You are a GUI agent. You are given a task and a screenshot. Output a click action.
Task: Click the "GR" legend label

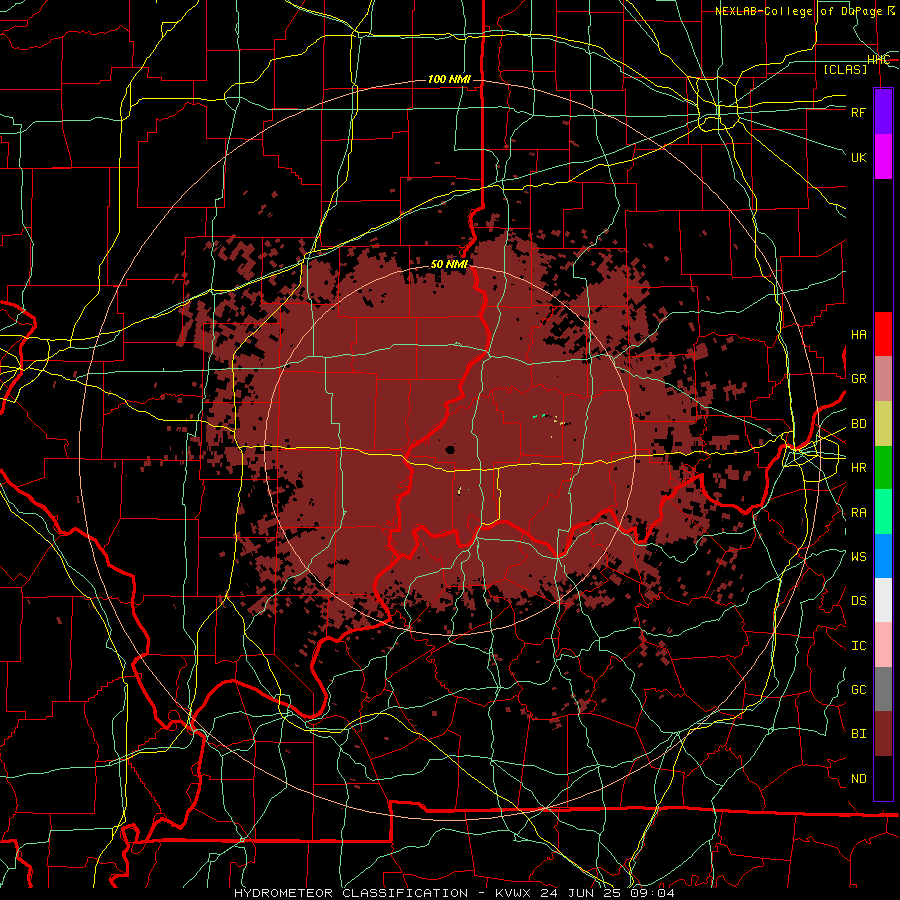(x=858, y=379)
